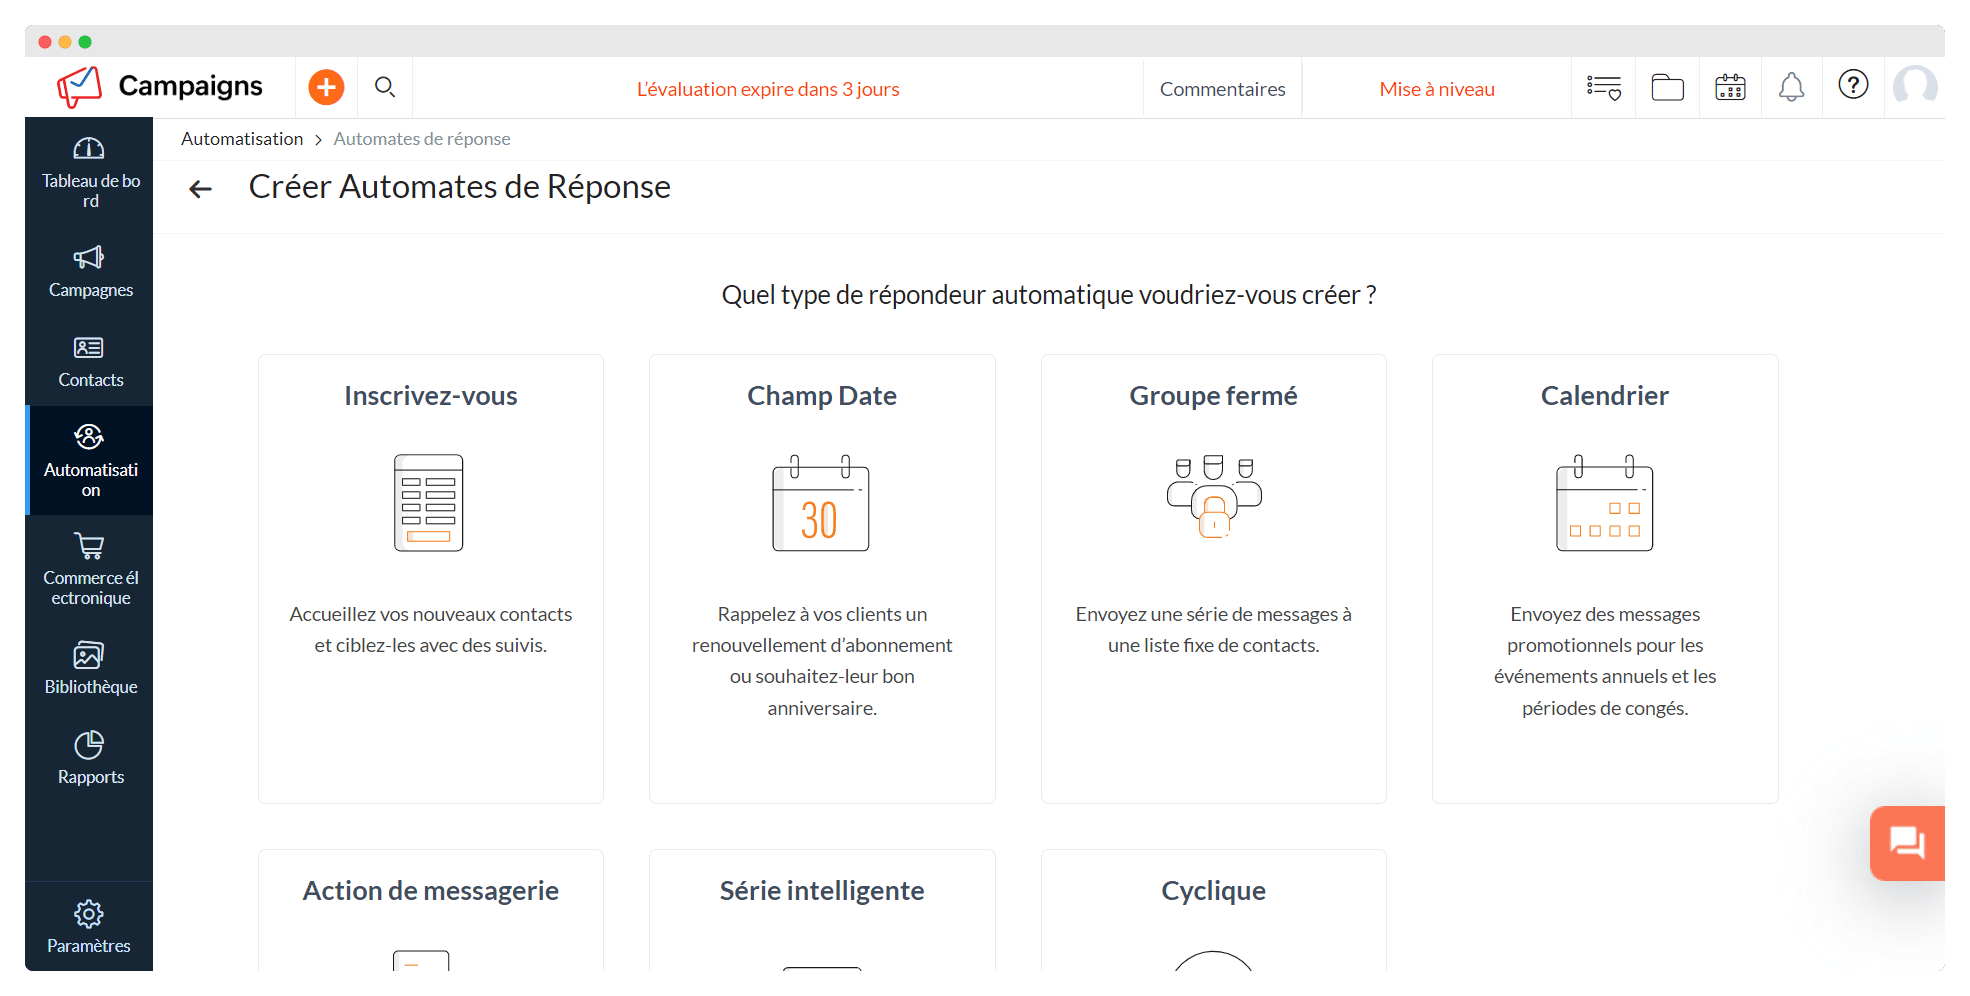Click the orange plus create button
Image resolution: width=1970 pixels, height=996 pixels.
(x=326, y=88)
